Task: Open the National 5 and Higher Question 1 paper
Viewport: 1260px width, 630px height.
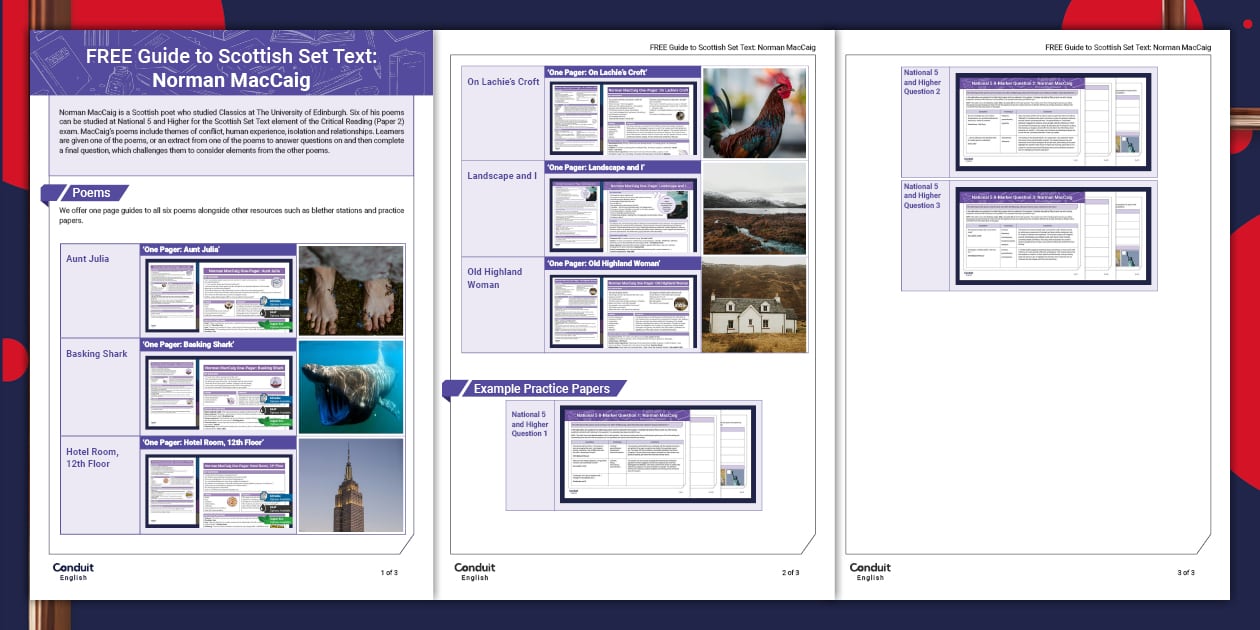Action: pyautogui.click(x=657, y=455)
